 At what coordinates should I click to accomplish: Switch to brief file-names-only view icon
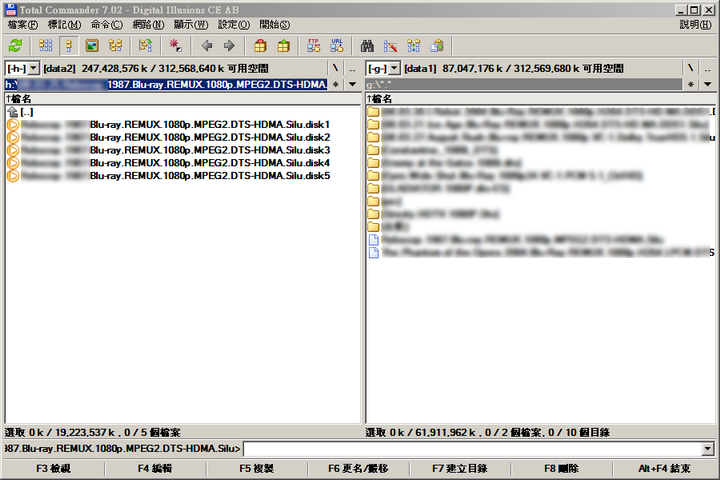(45, 45)
